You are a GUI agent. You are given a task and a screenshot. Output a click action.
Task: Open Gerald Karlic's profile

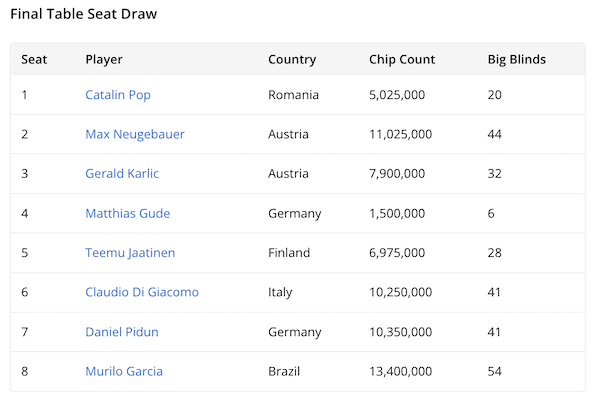pyautogui.click(x=122, y=174)
